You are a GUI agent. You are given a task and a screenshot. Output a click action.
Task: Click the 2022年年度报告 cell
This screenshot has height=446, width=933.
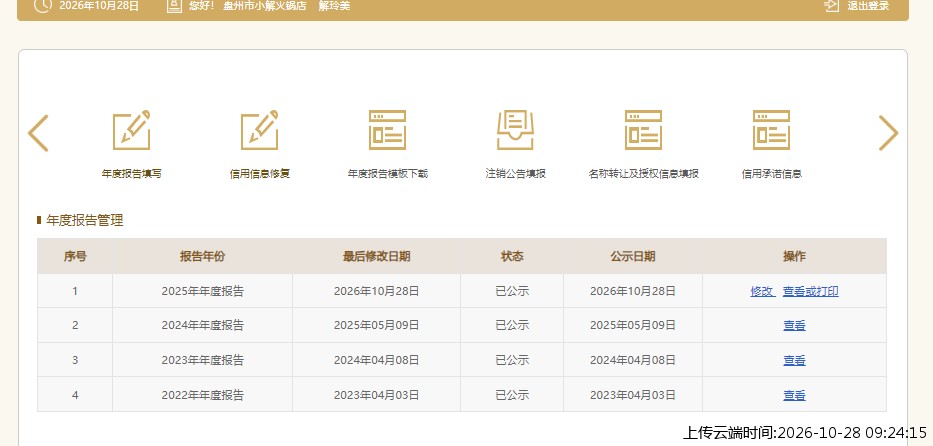(x=202, y=395)
